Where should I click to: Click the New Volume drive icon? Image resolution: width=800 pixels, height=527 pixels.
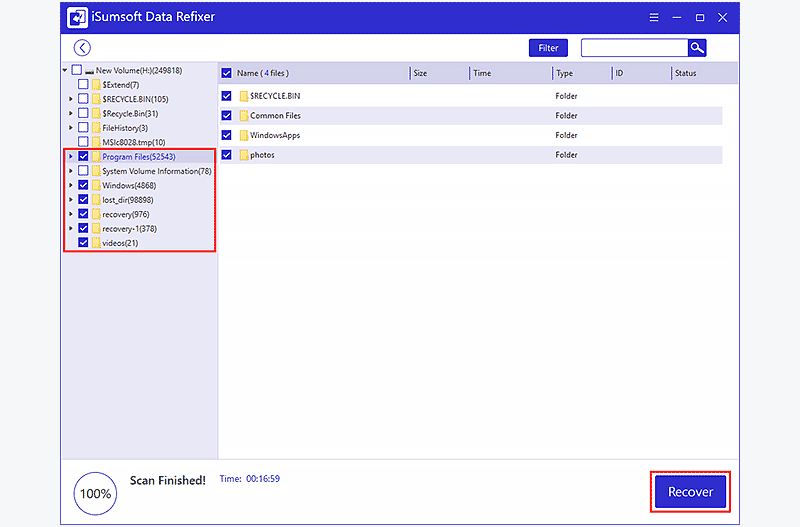(89, 71)
